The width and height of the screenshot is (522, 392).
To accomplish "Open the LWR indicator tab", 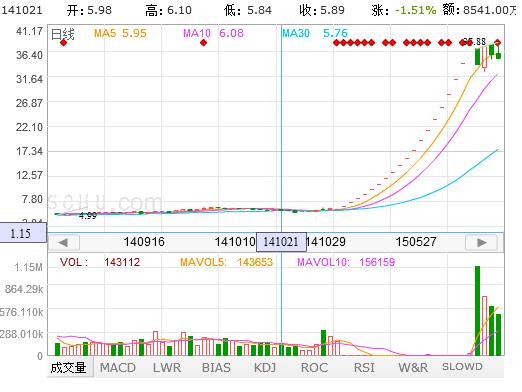I will click(167, 368).
